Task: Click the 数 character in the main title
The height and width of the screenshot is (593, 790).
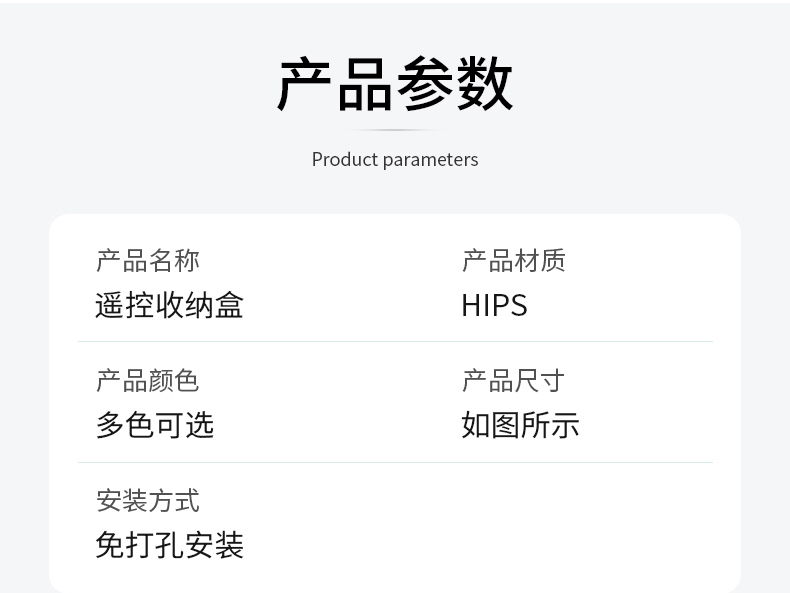Action: [485, 84]
